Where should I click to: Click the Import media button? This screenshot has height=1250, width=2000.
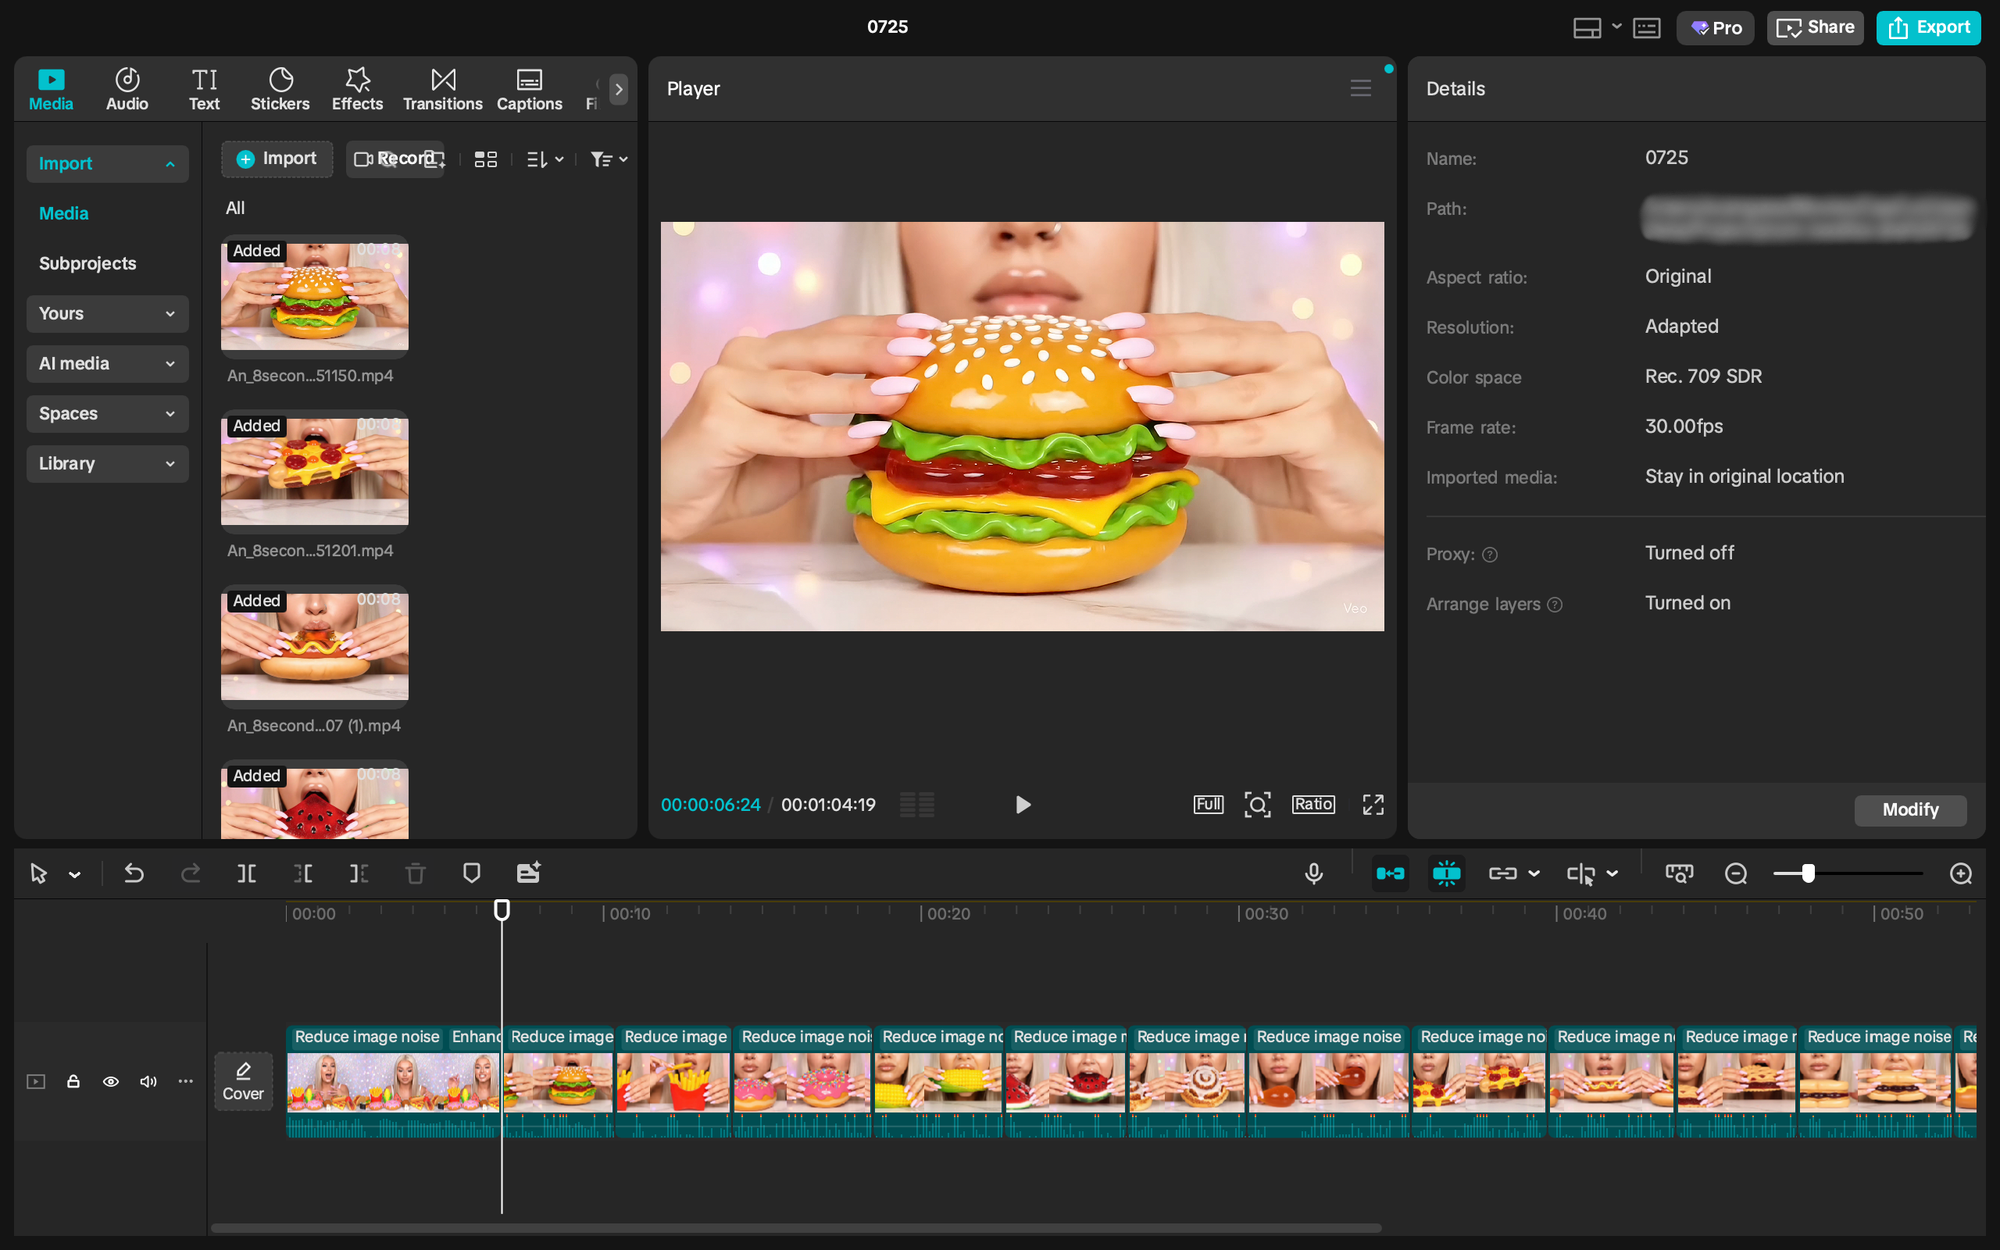click(x=276, y=159)
